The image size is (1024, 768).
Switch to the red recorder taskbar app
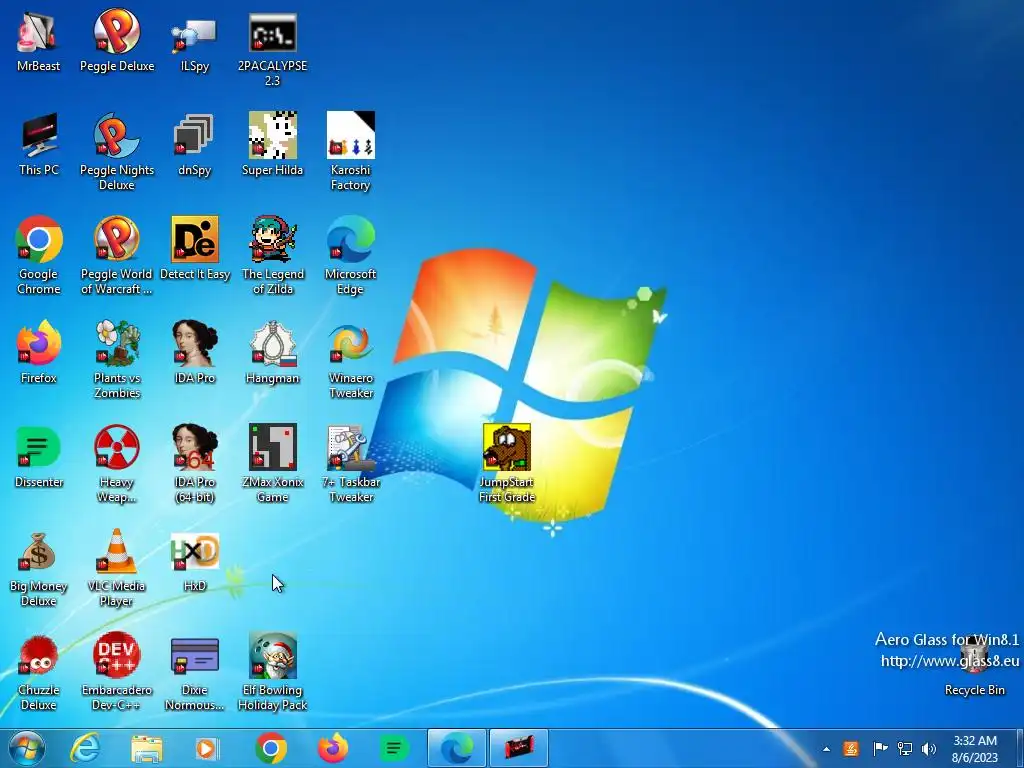[519, 748]
